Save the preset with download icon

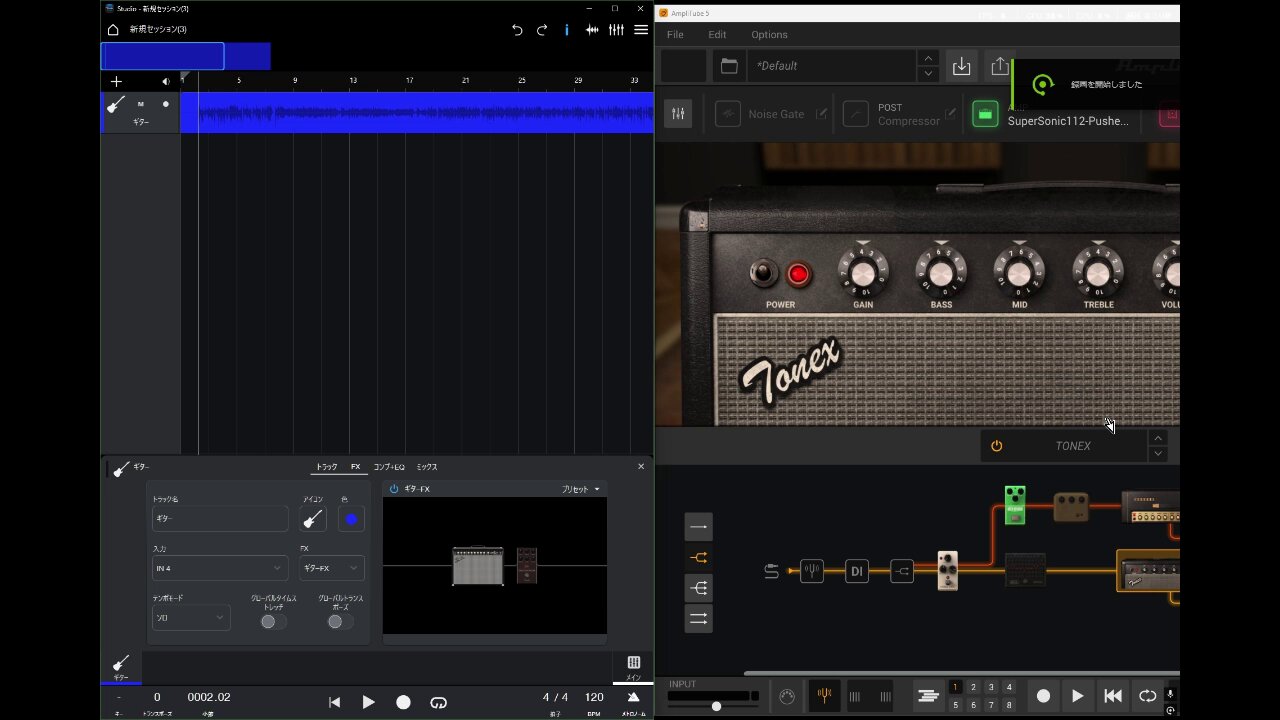click(x=961, y=66)
